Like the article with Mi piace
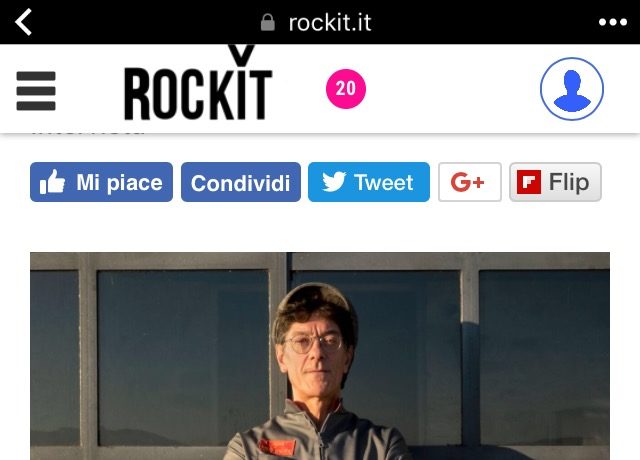Viewport: 640px width, 460px height. tap(102, 182)
